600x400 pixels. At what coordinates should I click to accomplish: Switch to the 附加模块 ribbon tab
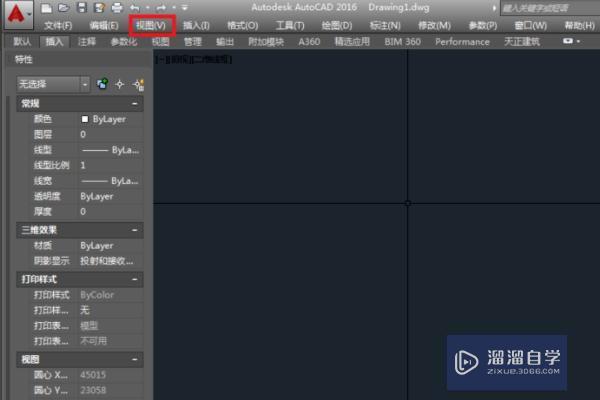tap(266, 42)
